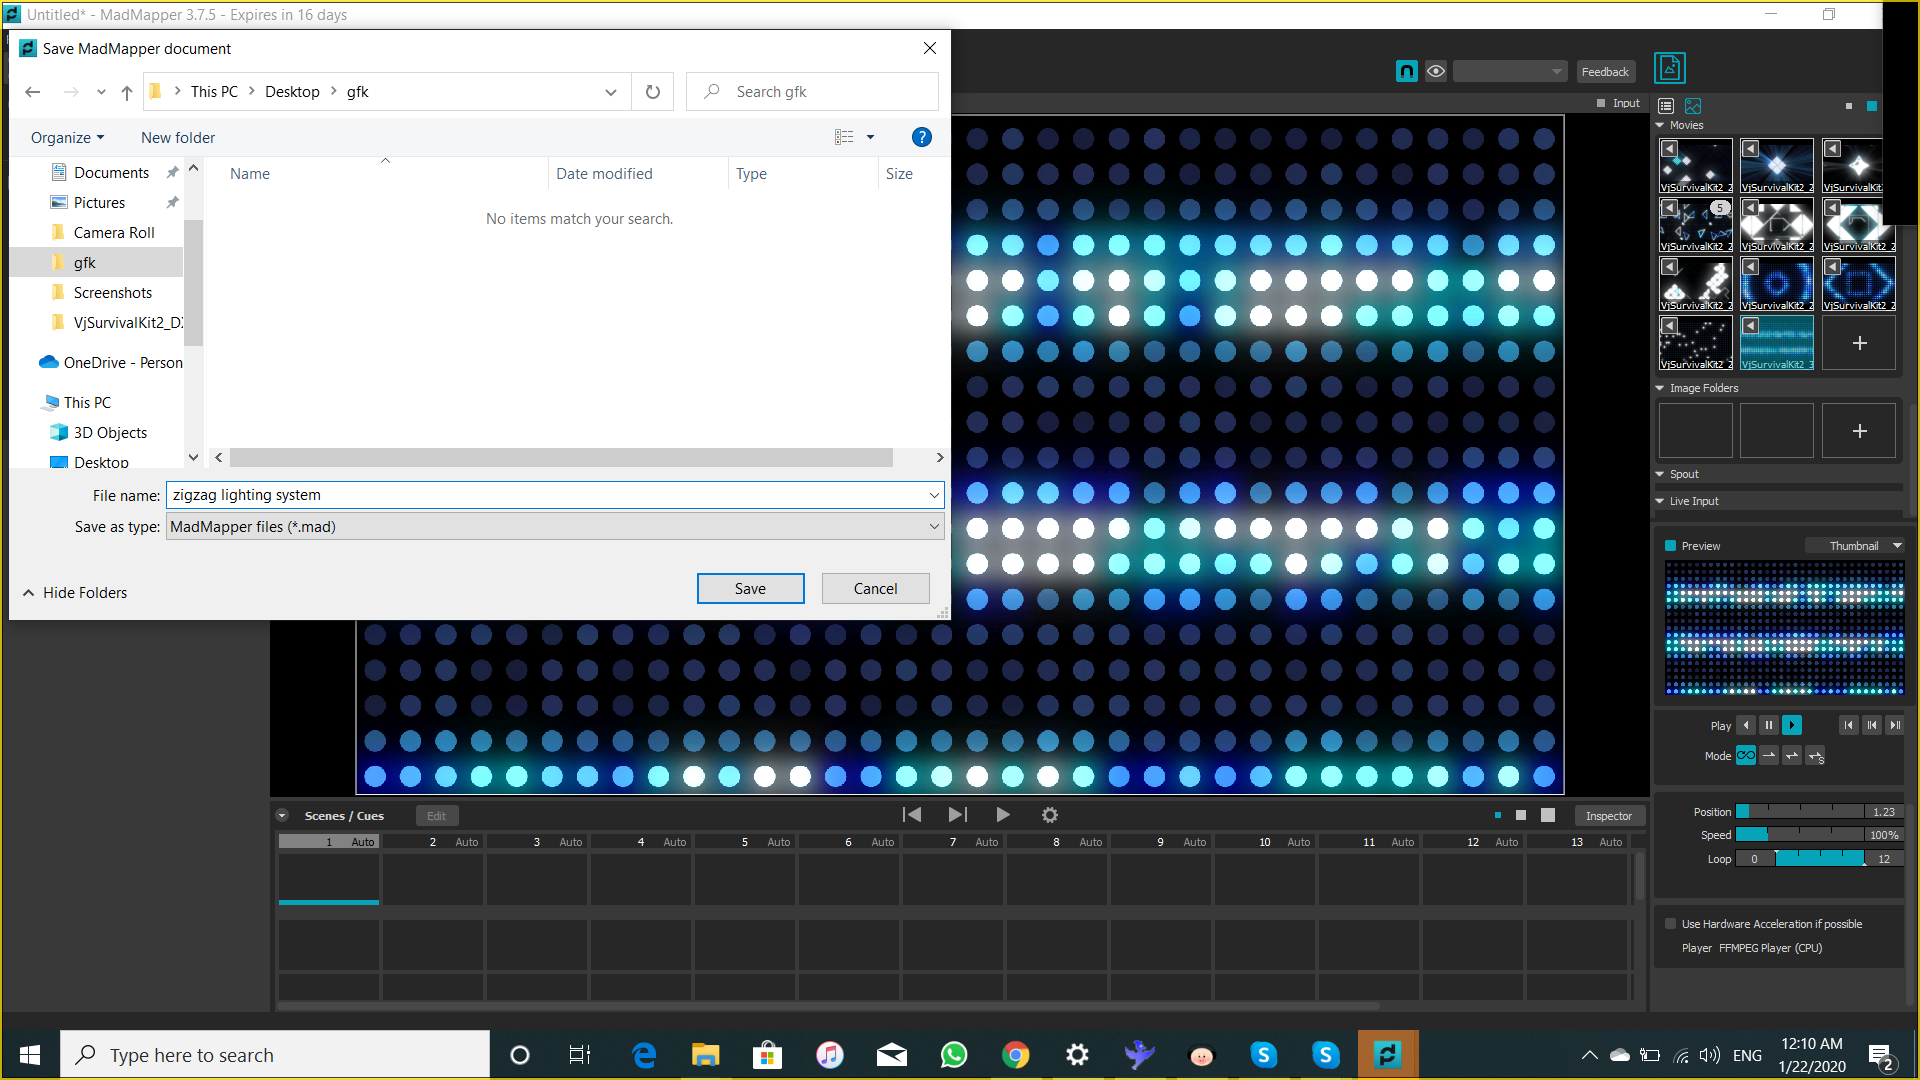
Task: Click Save in the save dialog
Action: pyautogui.click(x=750, y=589)
